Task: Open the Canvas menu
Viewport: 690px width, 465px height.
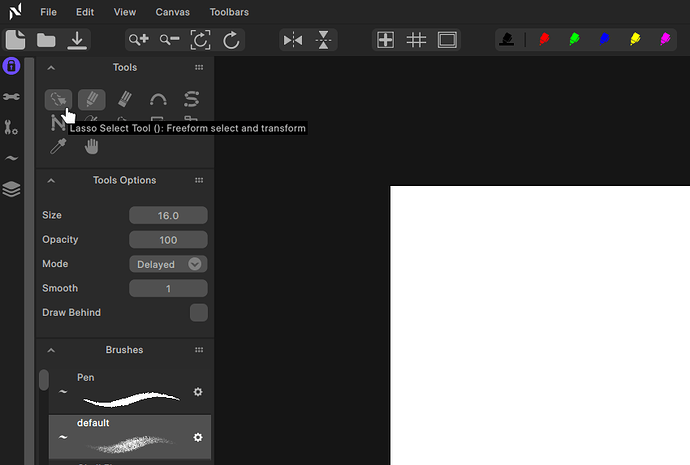Action: 172,12
